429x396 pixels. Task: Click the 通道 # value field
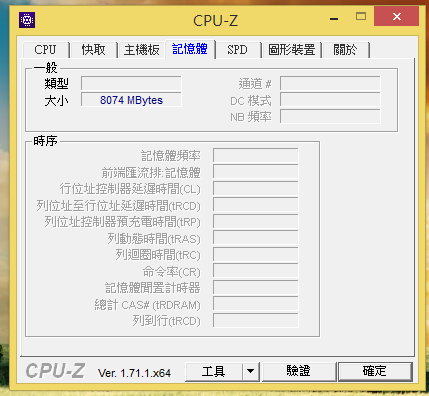[330, 83]
